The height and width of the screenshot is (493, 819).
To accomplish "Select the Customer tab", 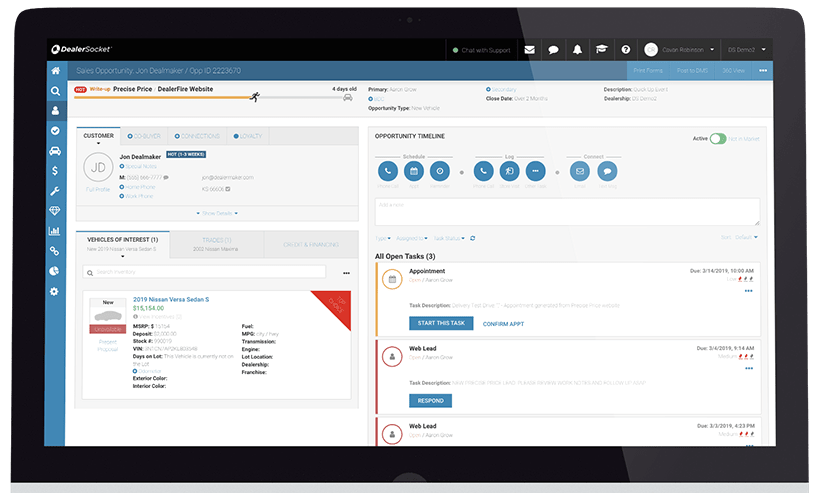I will tap(98, 136).
